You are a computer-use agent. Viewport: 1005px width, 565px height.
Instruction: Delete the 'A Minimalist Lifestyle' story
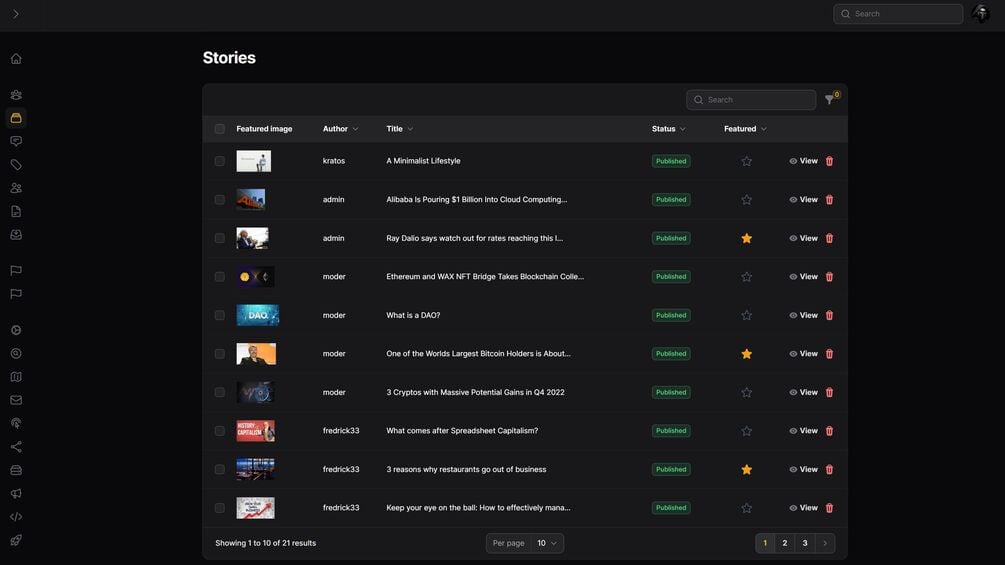[x=829, y=161]
